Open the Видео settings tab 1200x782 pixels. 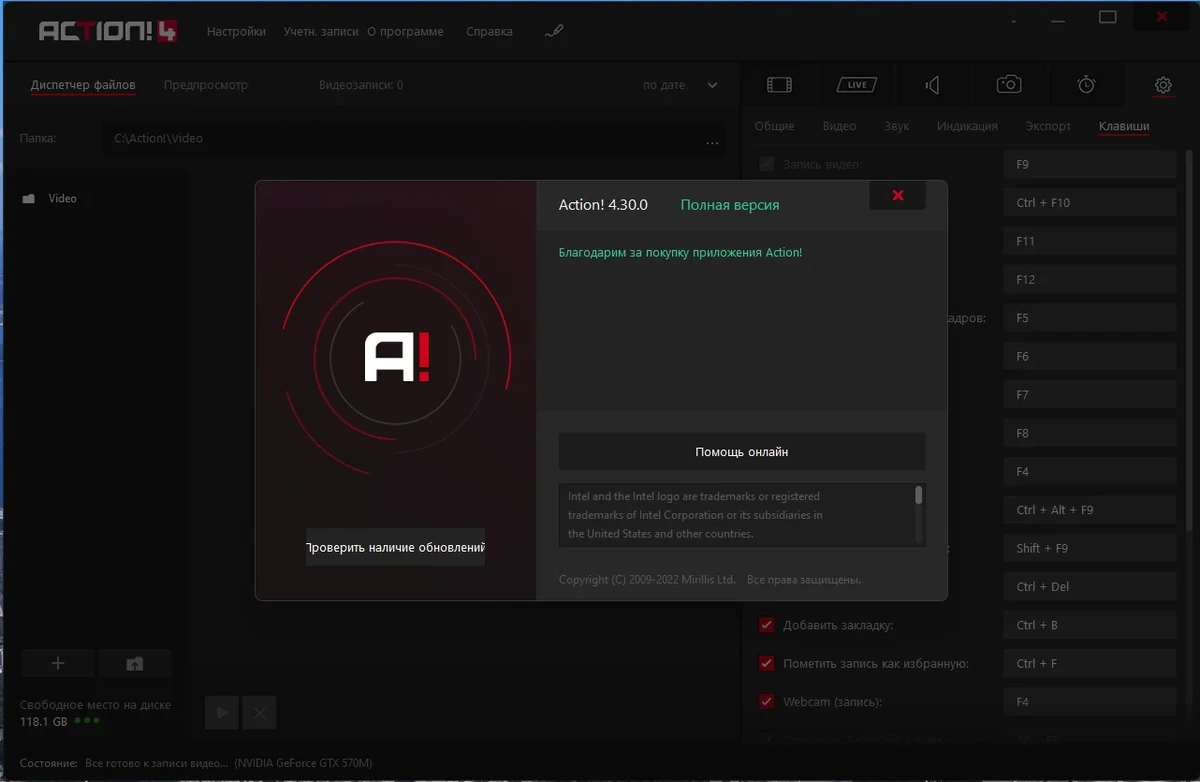839,126
